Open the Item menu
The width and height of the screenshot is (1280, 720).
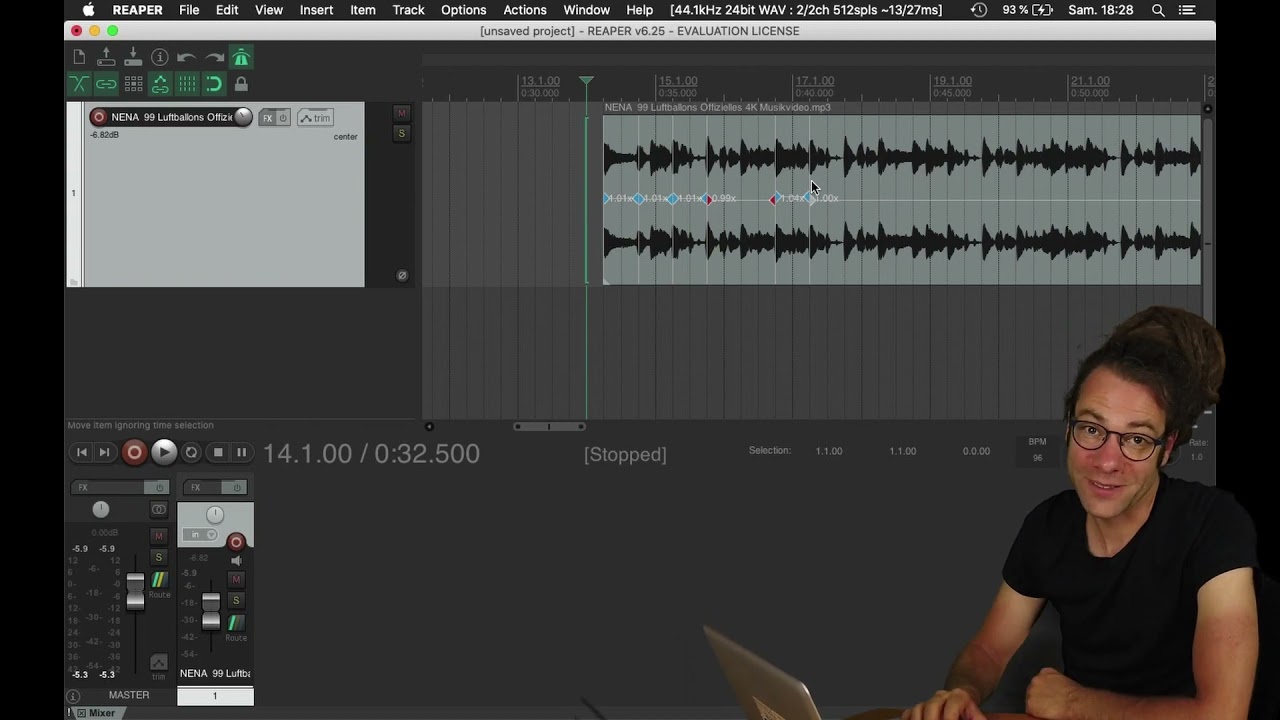[x=363, y=10]
